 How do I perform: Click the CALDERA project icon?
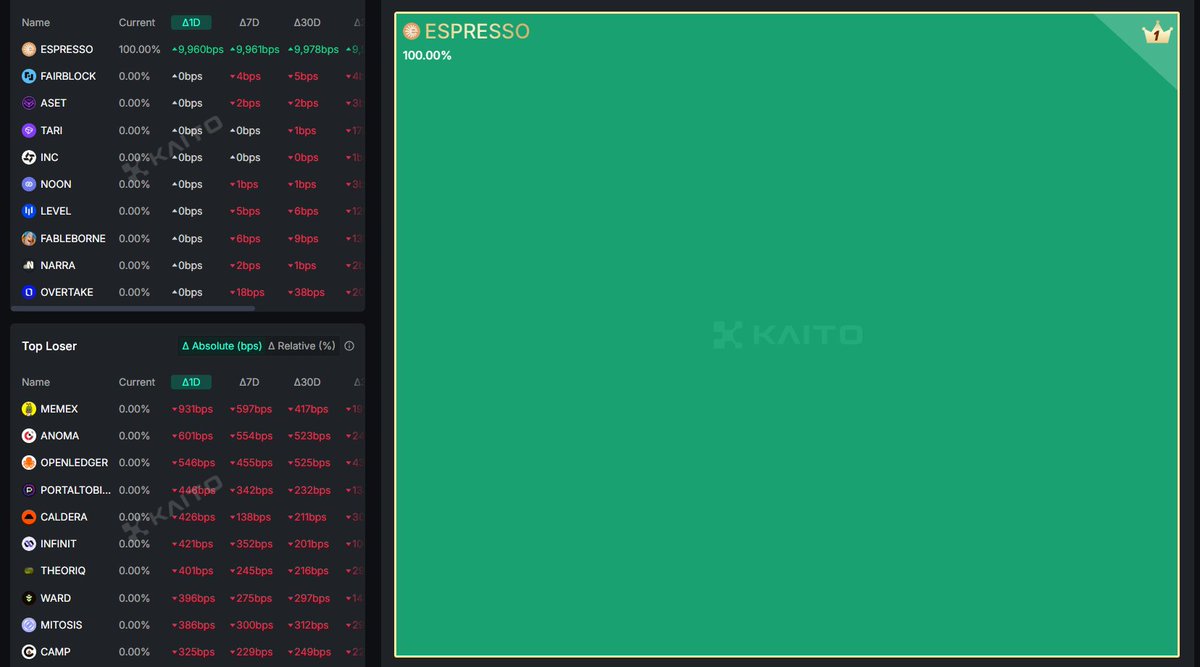[x=29, y=517]
